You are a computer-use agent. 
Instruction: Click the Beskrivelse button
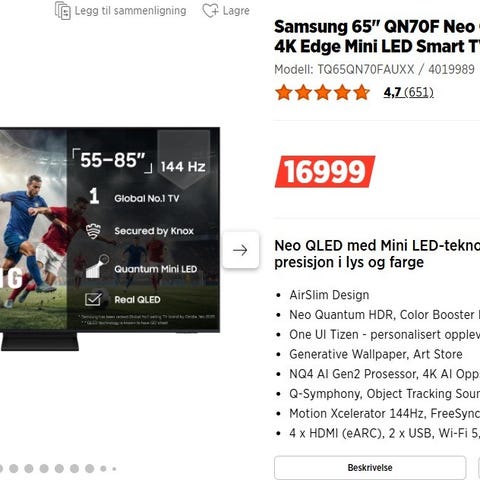pyautogui.click(x=370, y=467)
